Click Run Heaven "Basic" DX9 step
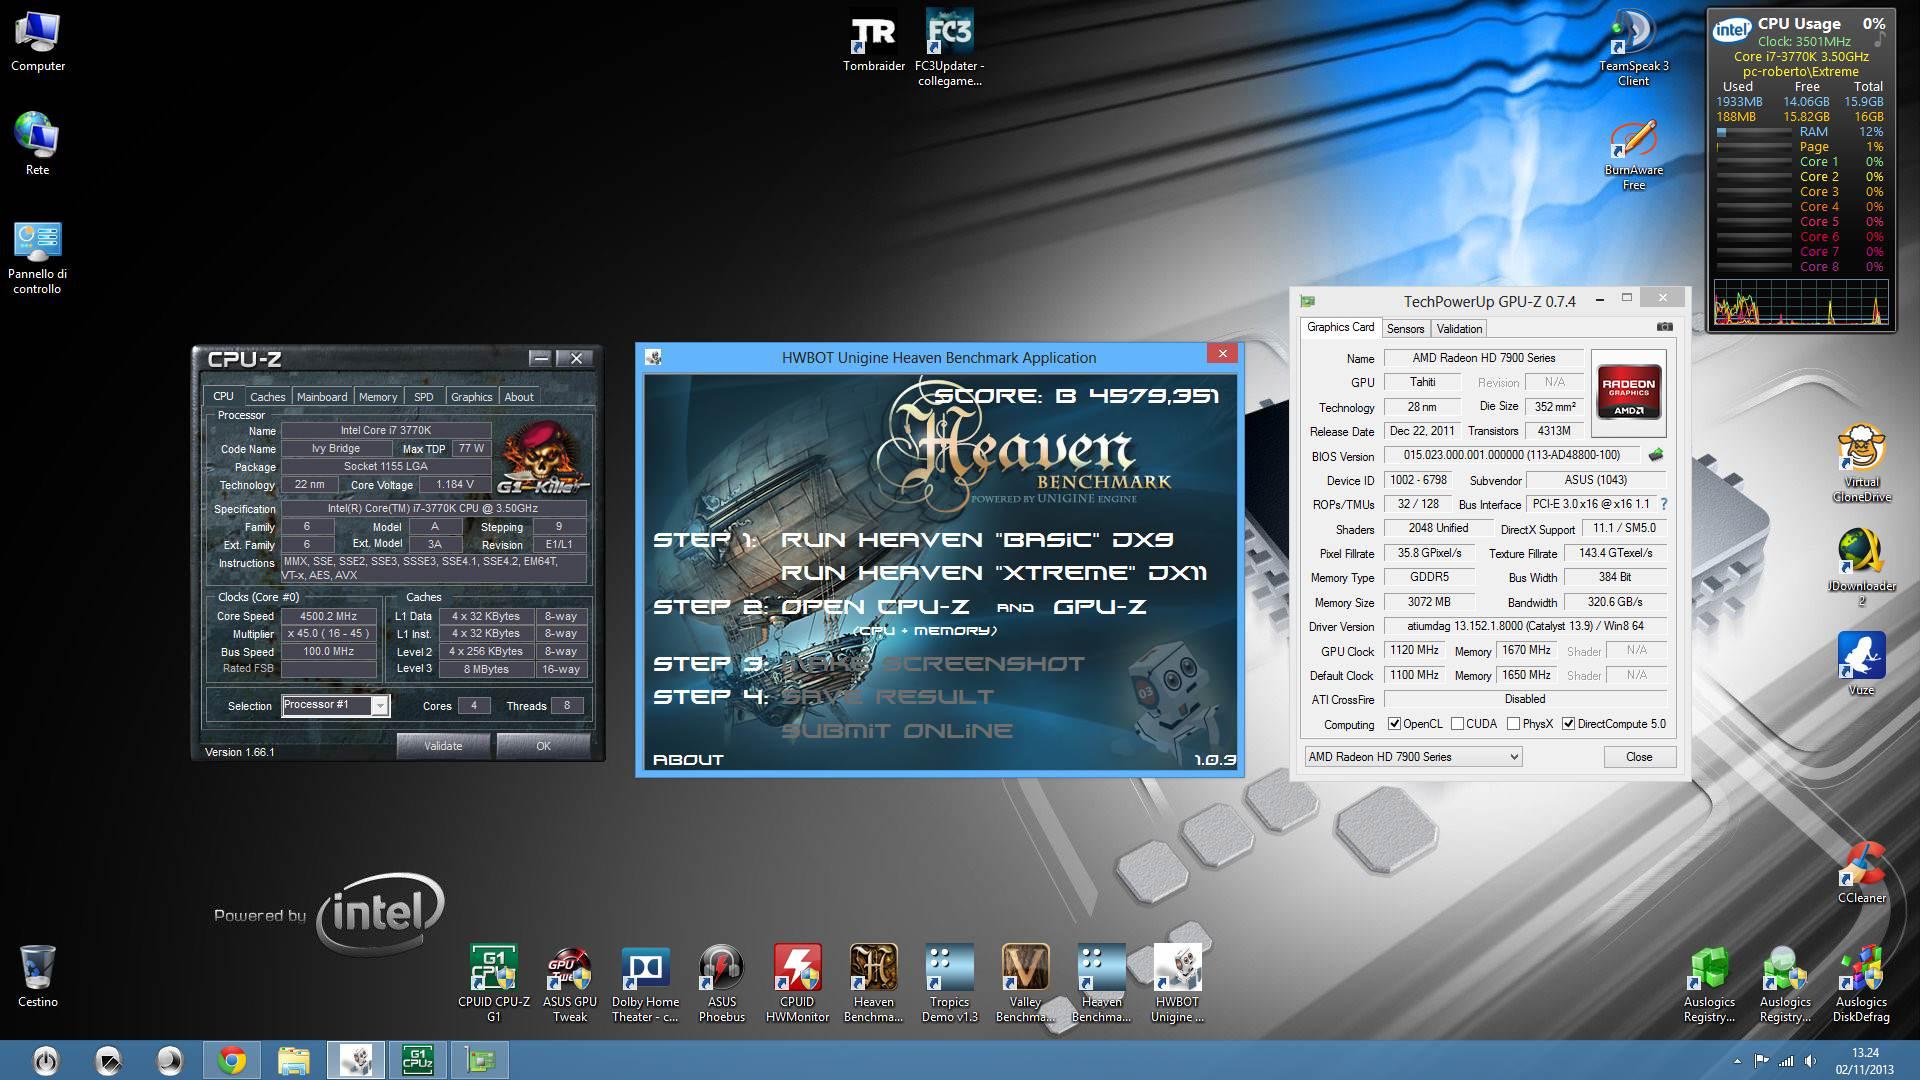Viewport: 1920px width, 1080px height. 976,540
